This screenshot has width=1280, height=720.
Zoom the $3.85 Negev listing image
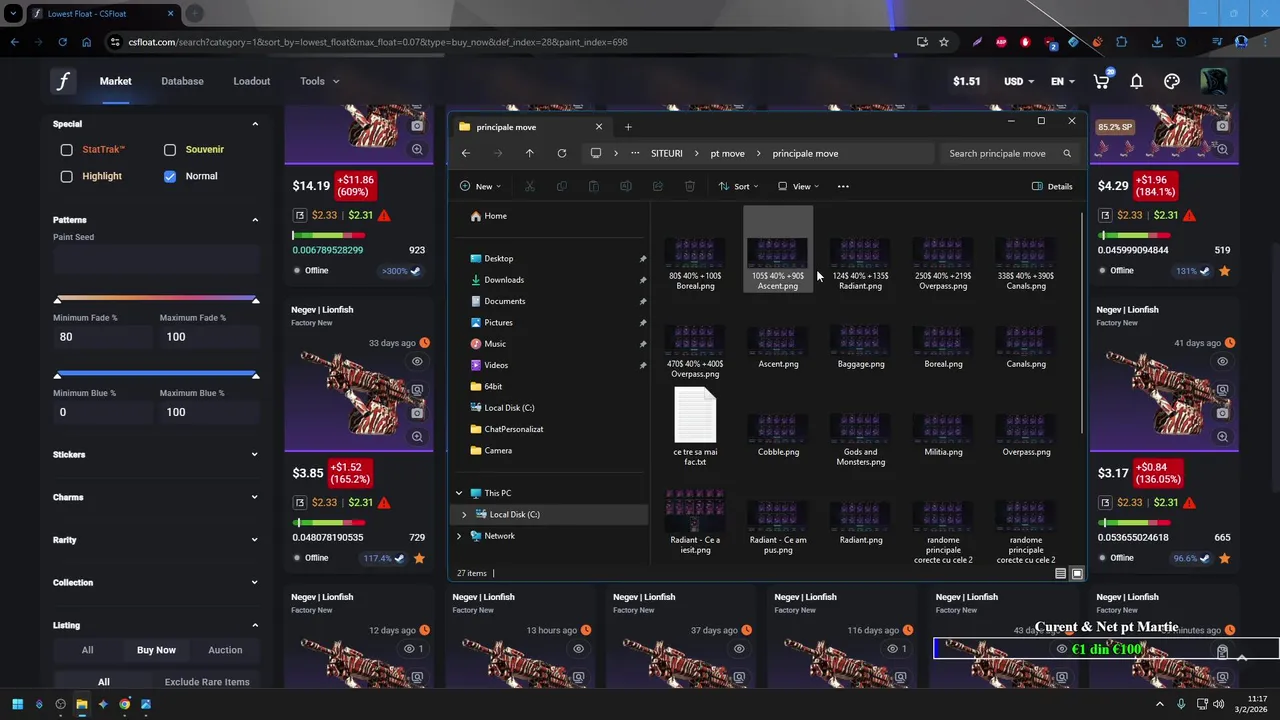pos(417,437)
